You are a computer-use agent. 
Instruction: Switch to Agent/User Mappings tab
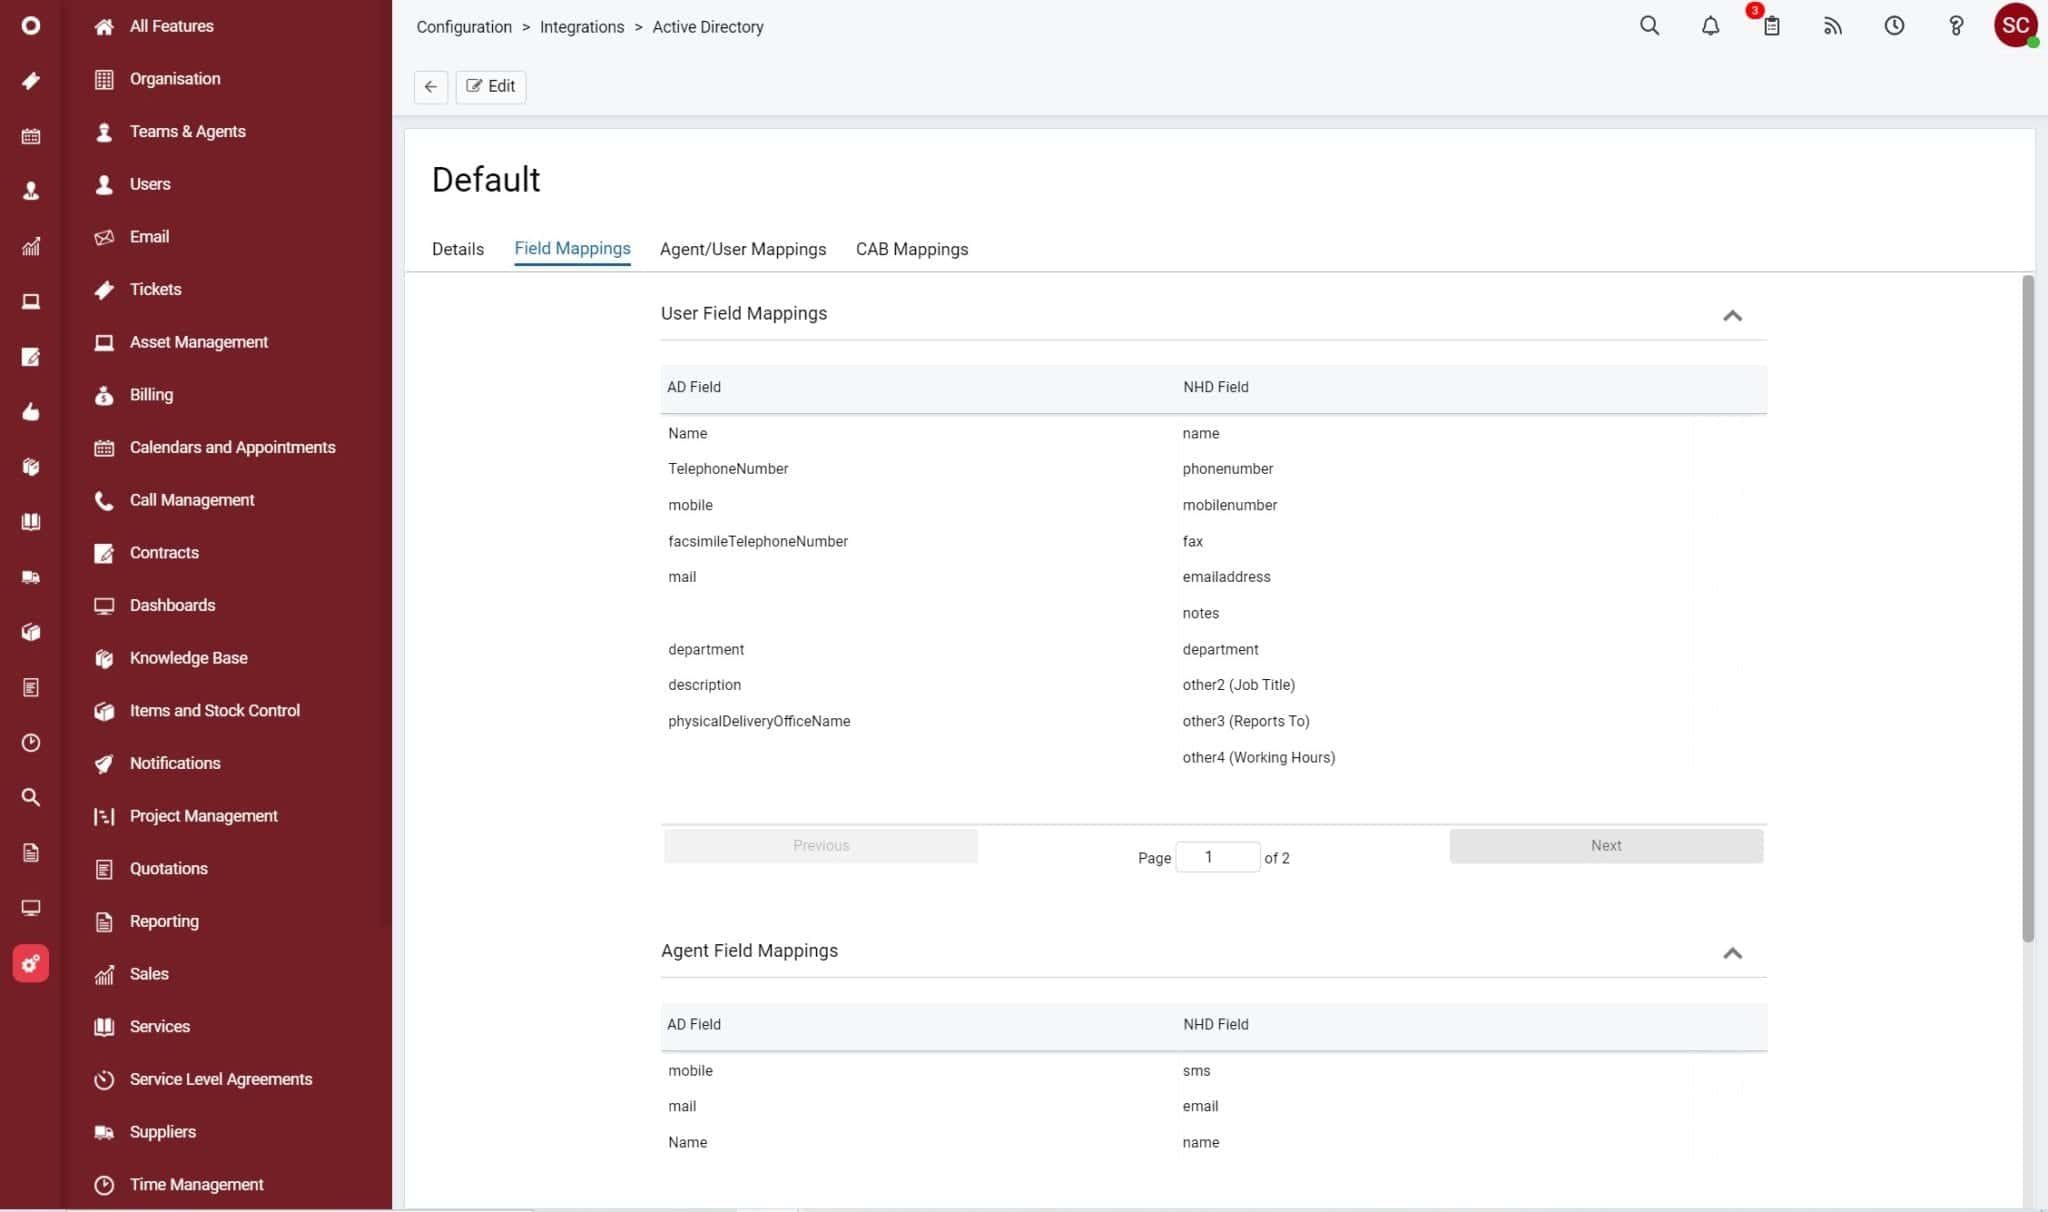tap(743, 249)
